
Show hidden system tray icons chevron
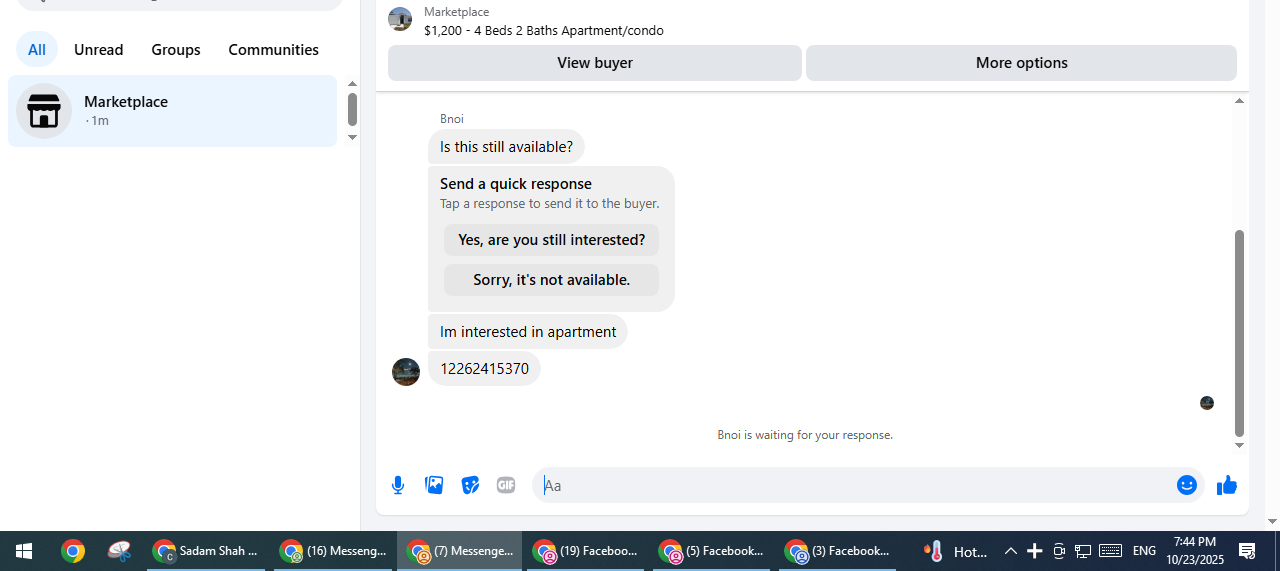(x=1010, y=551)
